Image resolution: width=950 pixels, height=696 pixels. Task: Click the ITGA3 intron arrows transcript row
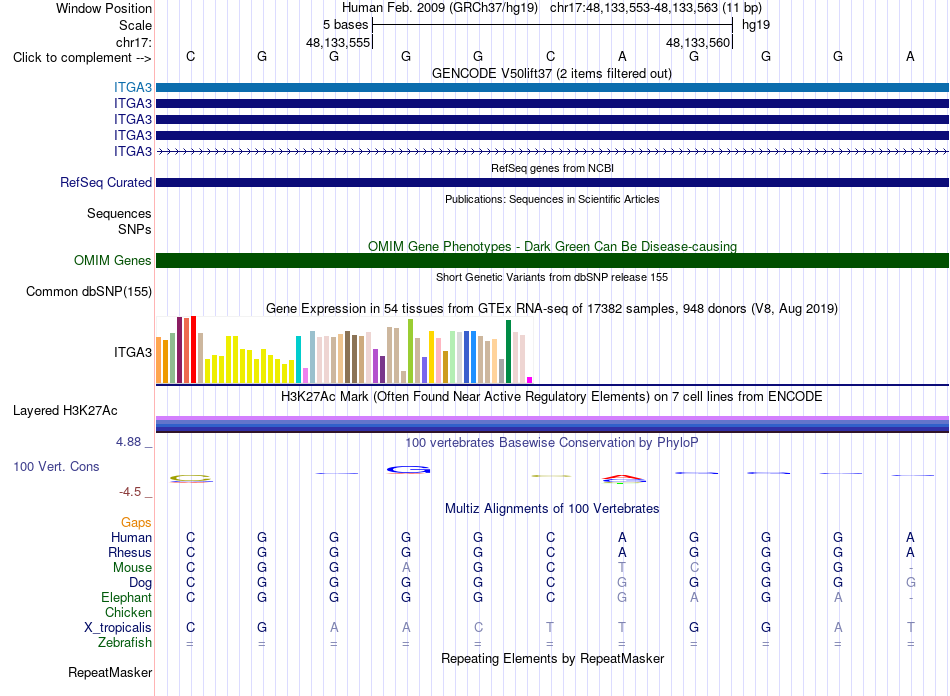(552, 151)
